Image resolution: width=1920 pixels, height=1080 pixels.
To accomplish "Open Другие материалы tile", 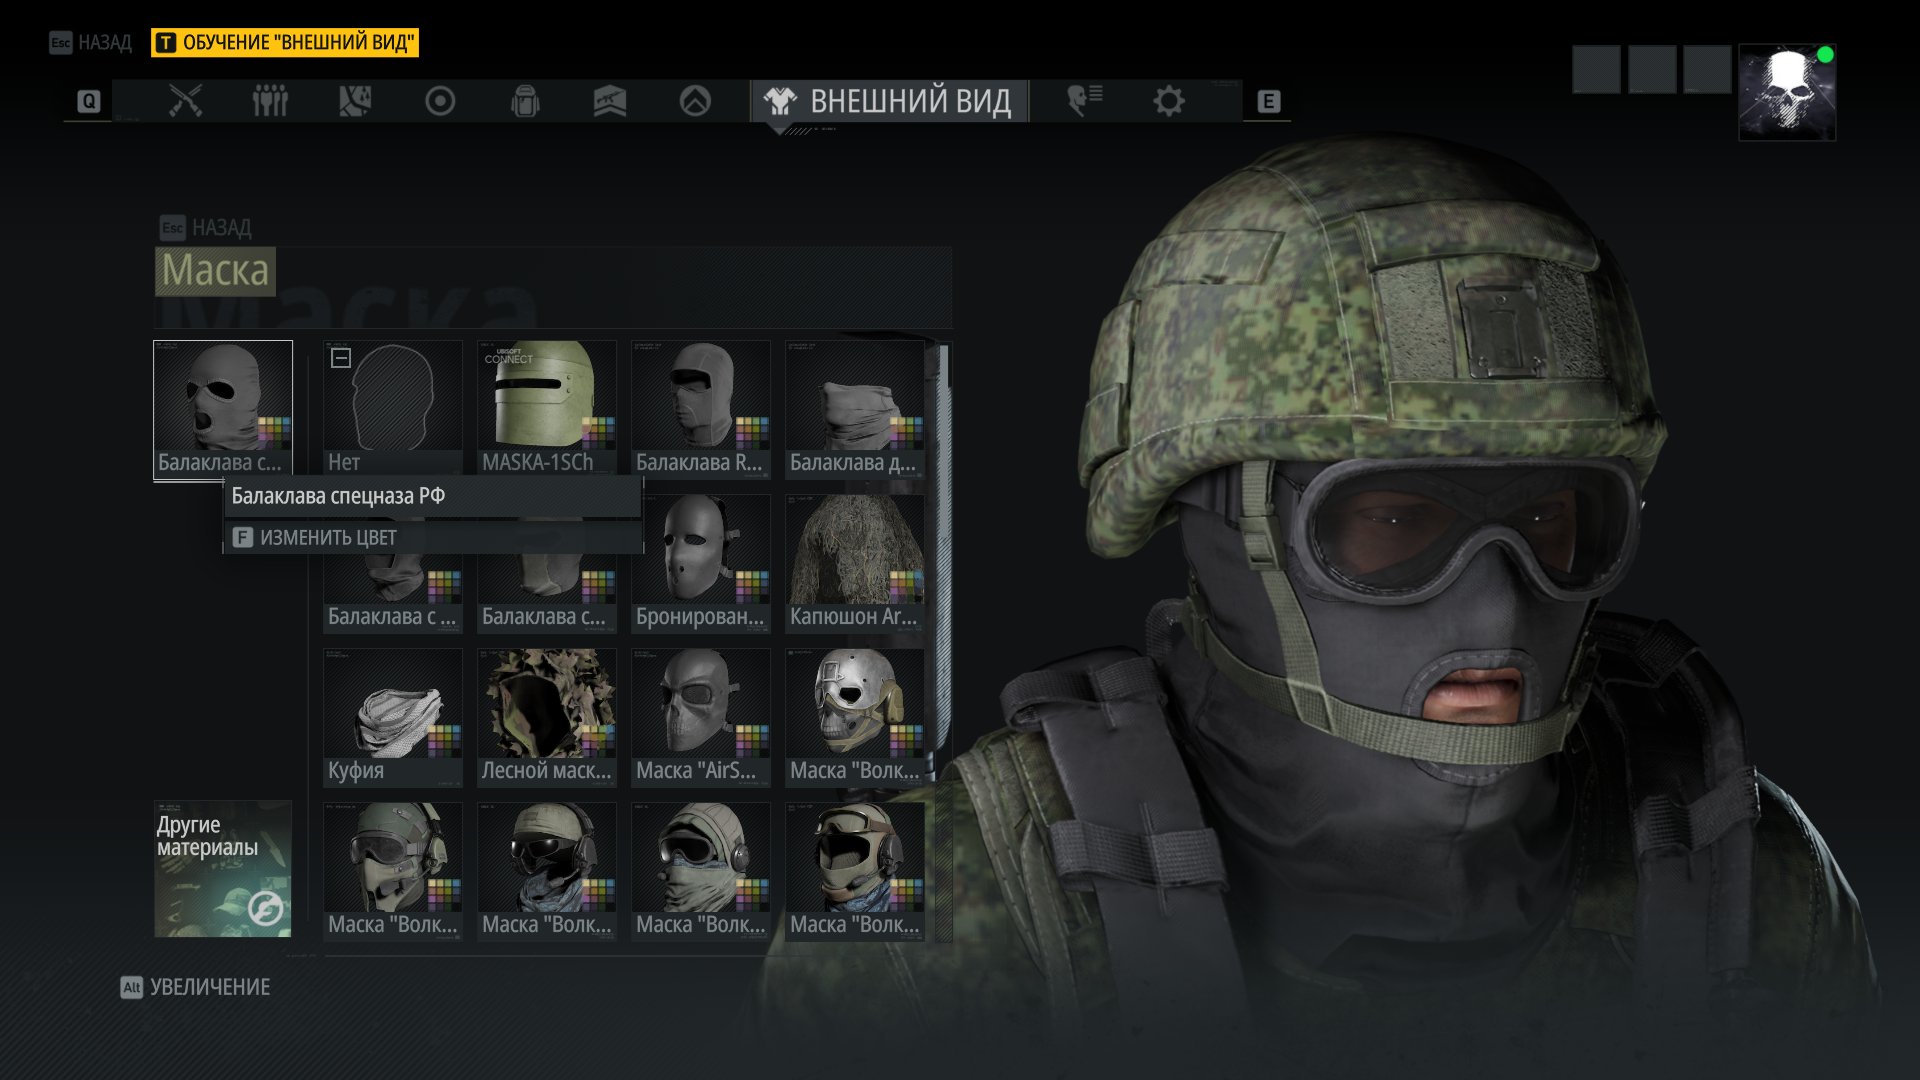I will coord(223,868).
